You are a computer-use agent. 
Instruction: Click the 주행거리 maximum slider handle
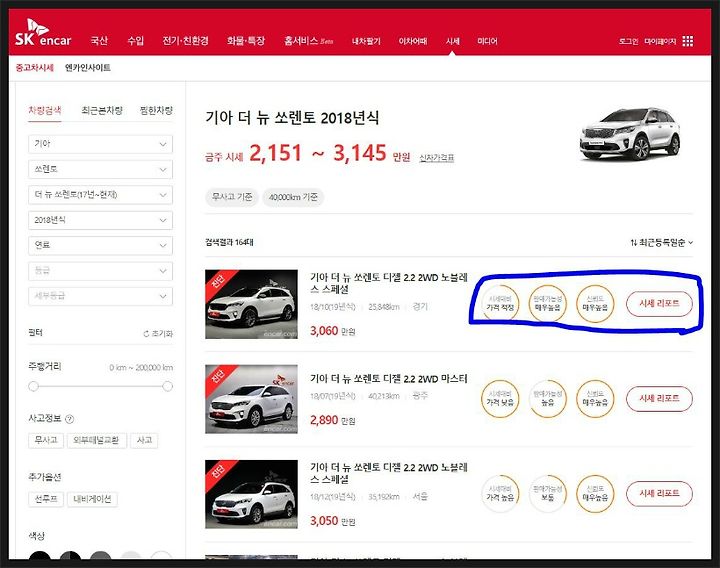point(168,386)
